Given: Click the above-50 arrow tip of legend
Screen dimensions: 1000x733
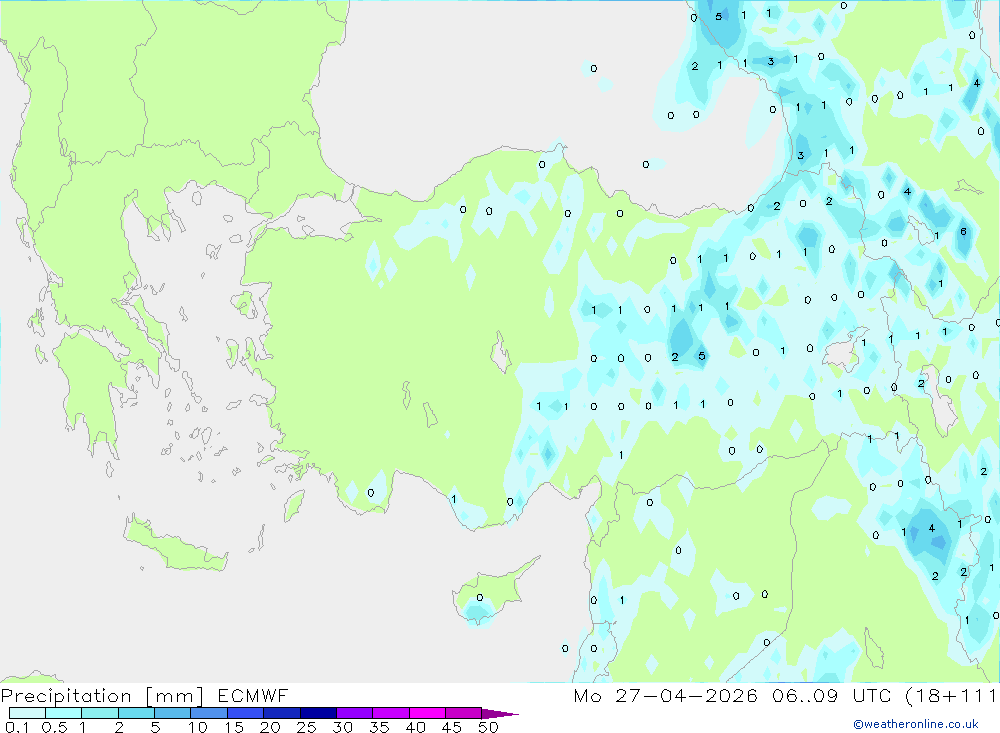Looking at the screenshot, I should [x=500, y=714].
